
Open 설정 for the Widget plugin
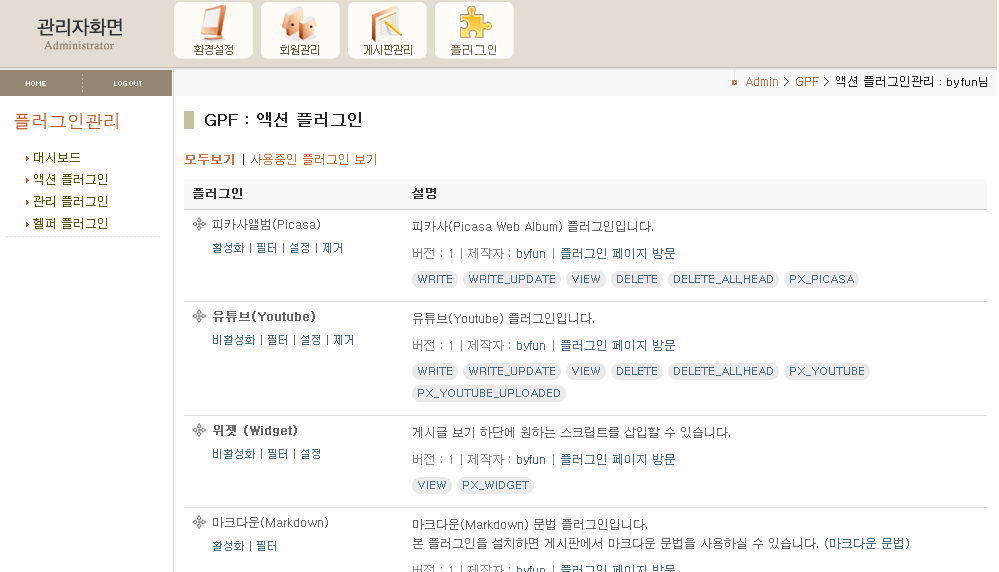[x=311, y=454]
